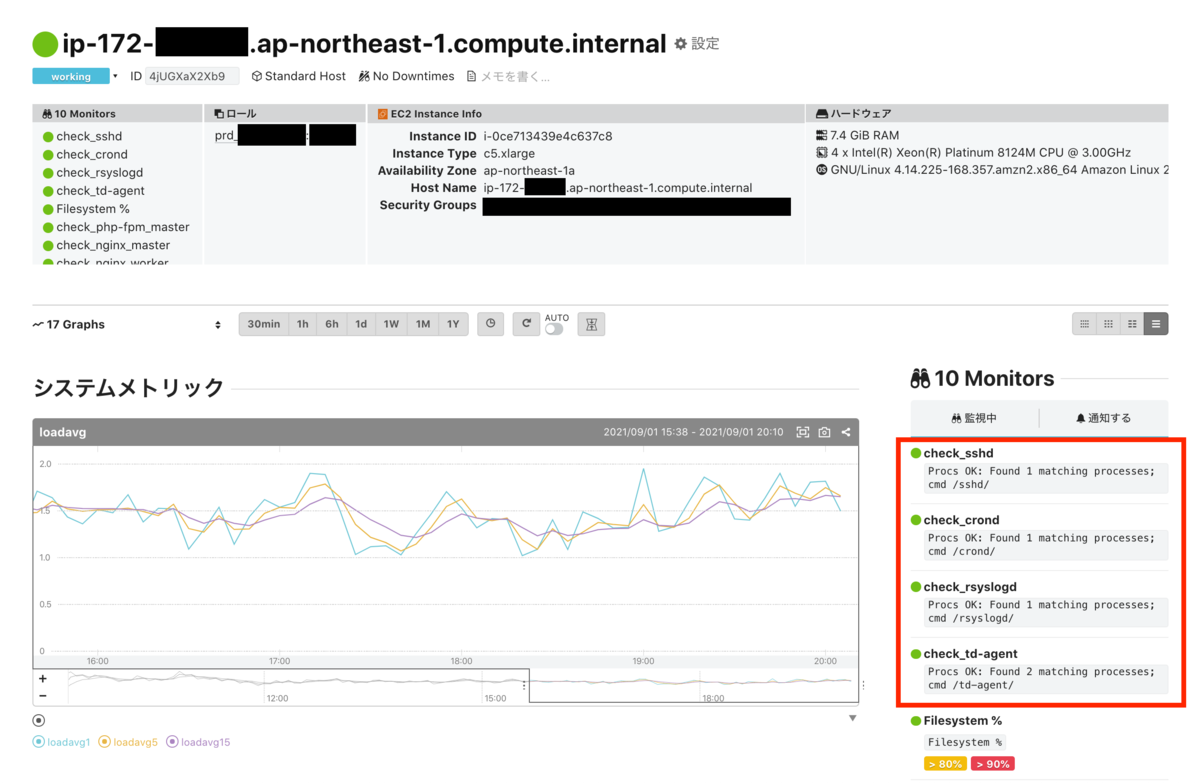Click the overview timeline right edge handle

(863, 686)
